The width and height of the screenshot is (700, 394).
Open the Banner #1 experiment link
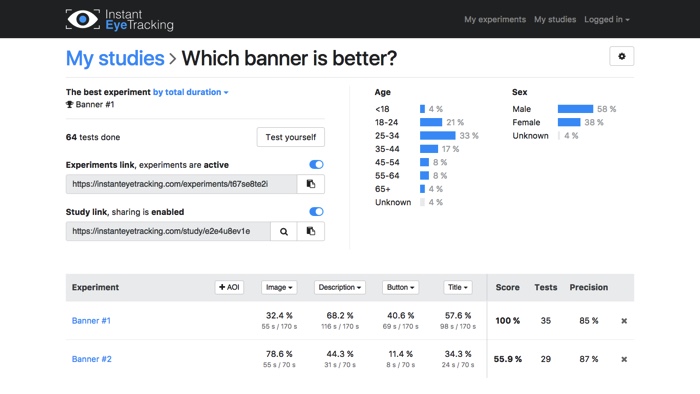[91, 321]
